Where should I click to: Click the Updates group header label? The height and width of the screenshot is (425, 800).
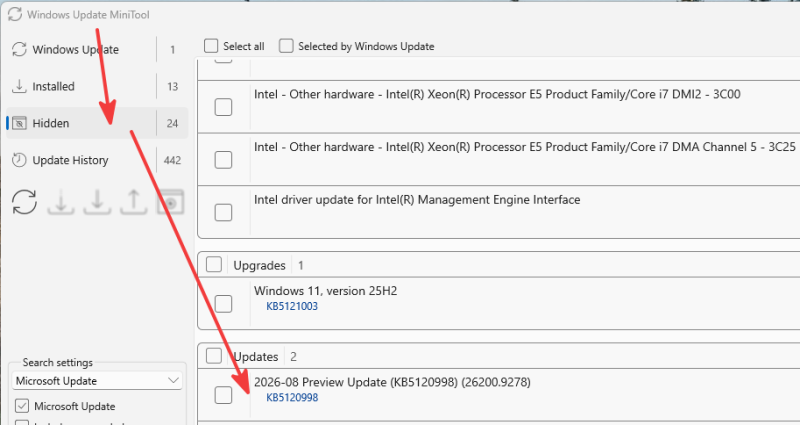pyautogui.click(x=256, y=357)
